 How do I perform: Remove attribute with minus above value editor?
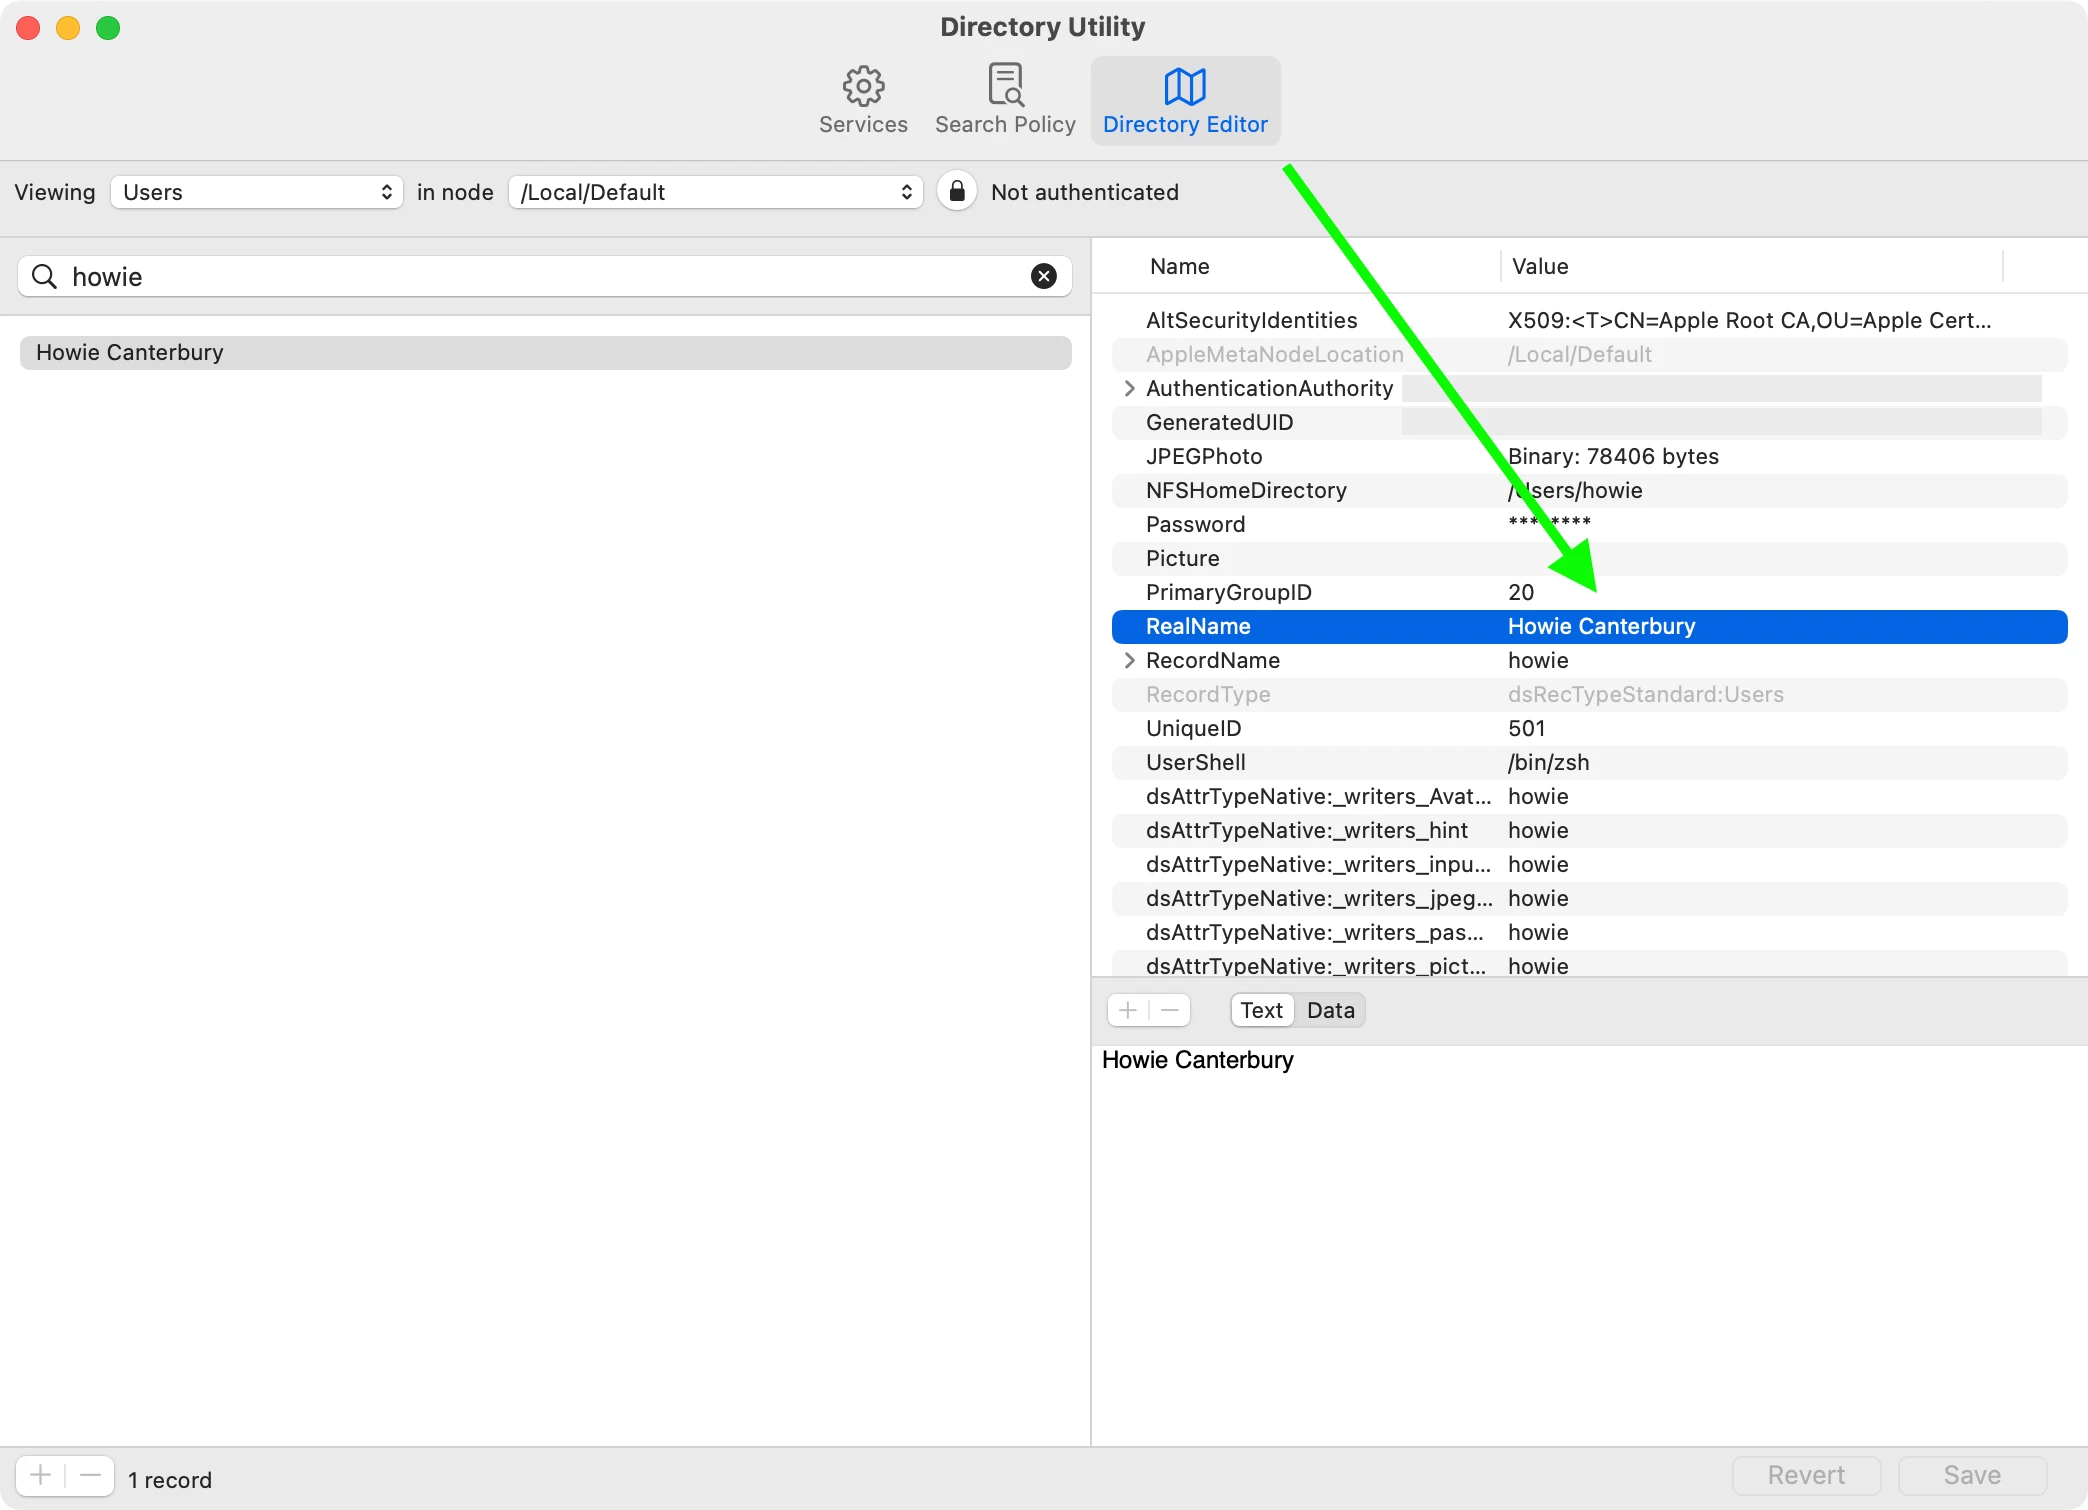1170,1010
